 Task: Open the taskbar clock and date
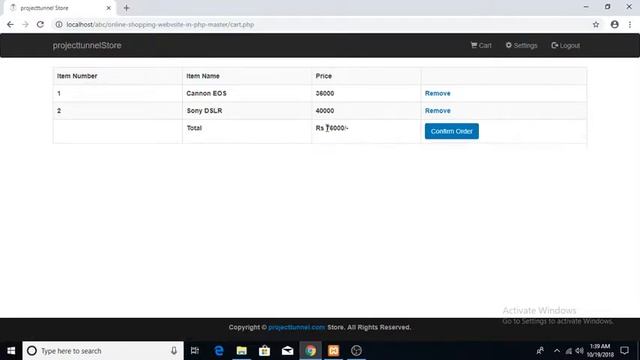click(600, 351)
